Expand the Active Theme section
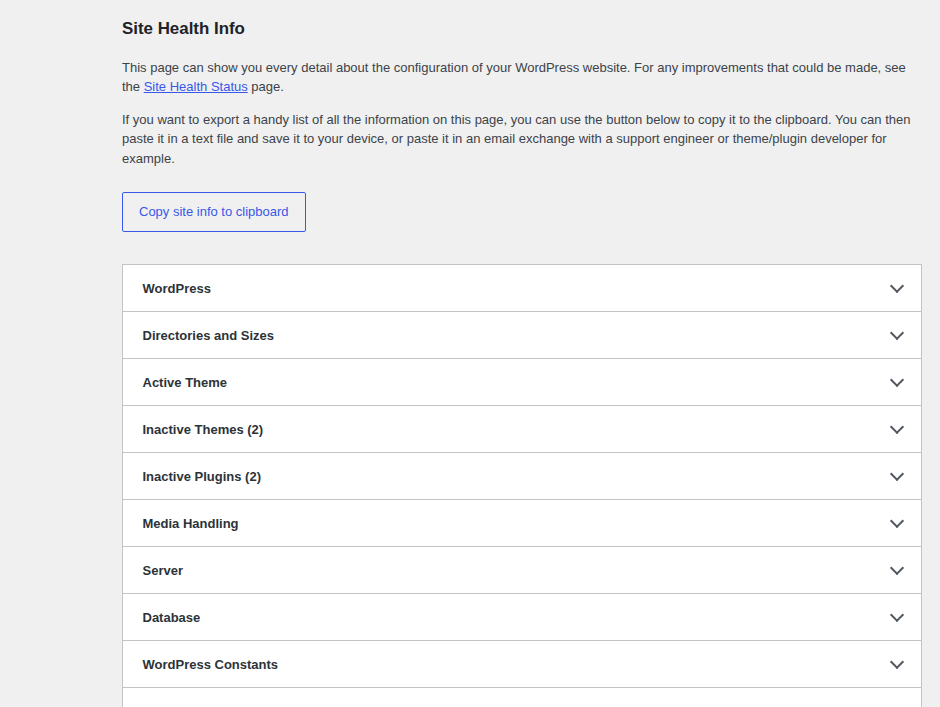Screen dimensions: 940x707 [522, 383]
